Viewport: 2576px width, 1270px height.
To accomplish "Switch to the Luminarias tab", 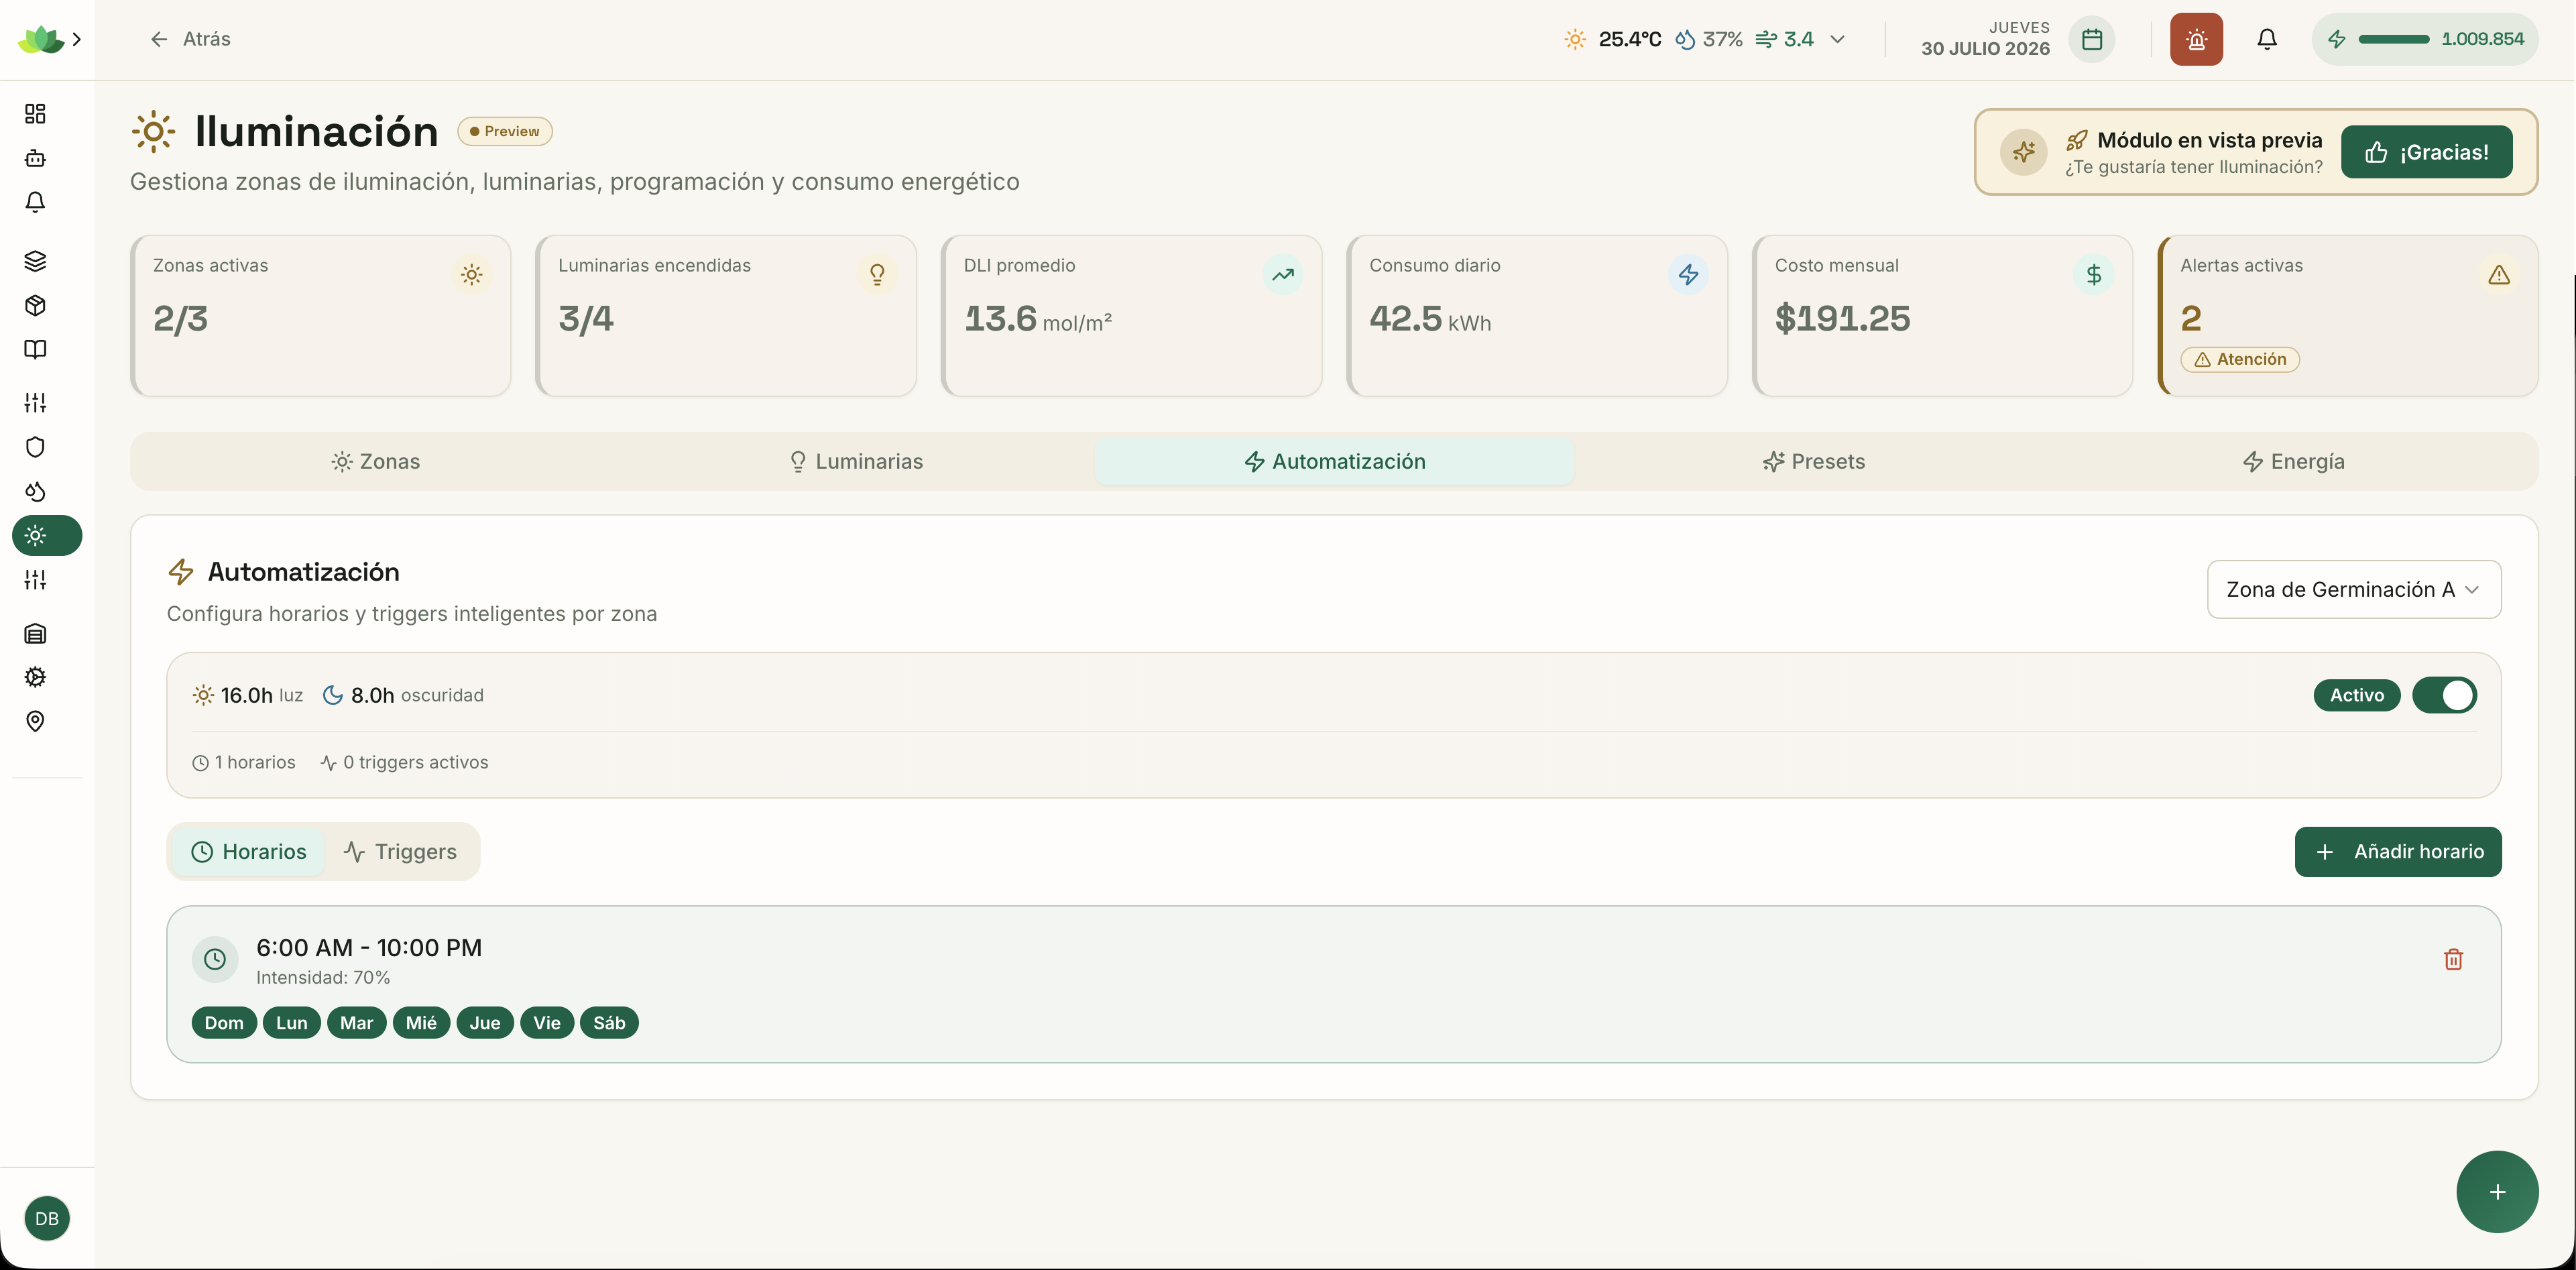I will (855, 461).
